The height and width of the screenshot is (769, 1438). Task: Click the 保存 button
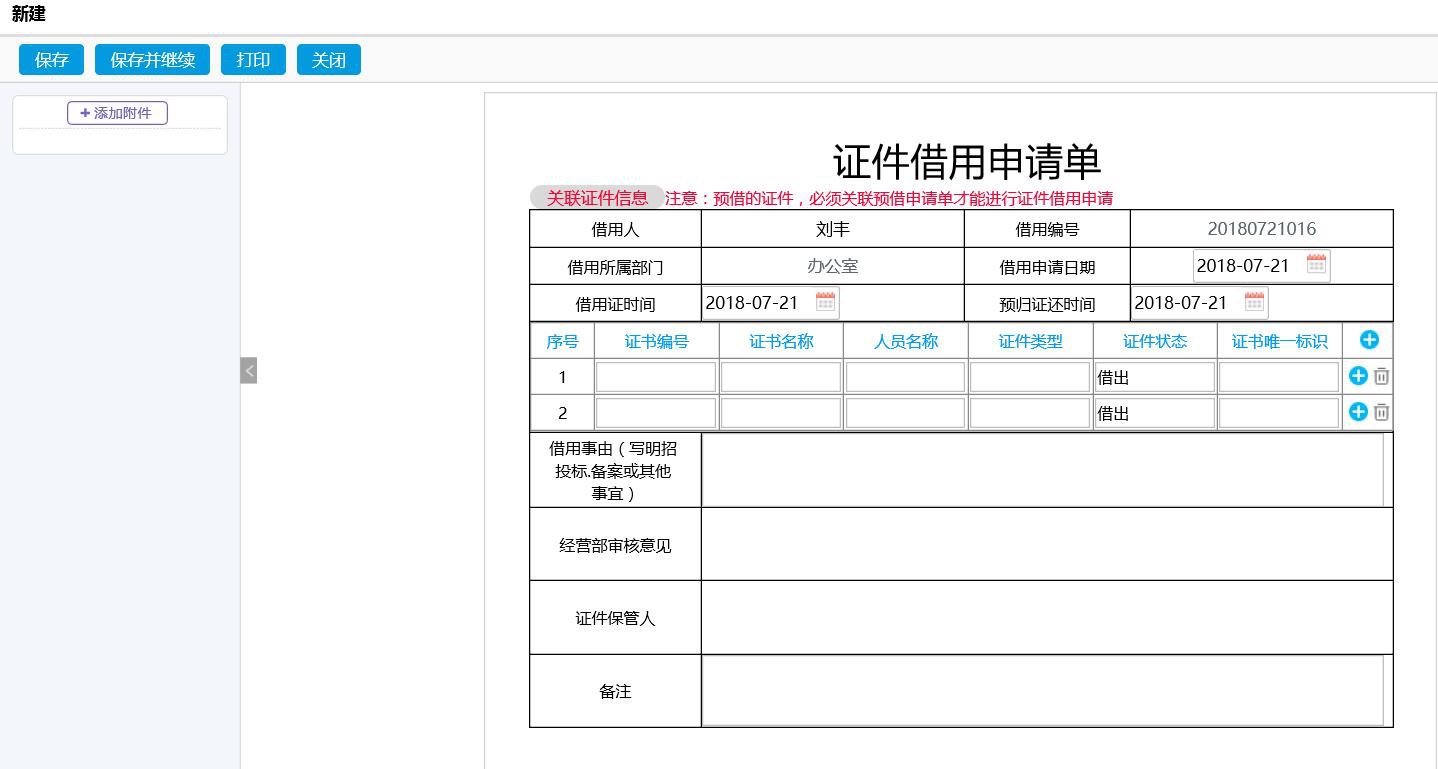pyautogui.click(x=51, y=60)
